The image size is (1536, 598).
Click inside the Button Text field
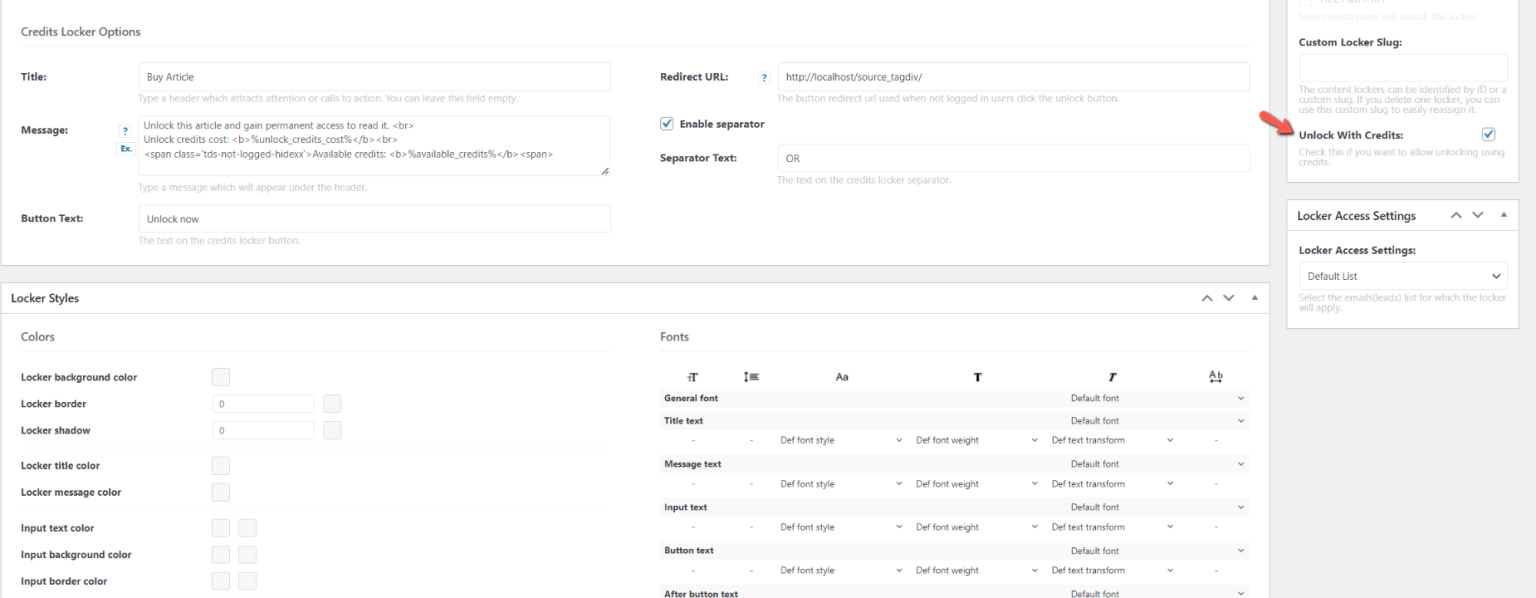pyautogui.click(x=374, y=218)
